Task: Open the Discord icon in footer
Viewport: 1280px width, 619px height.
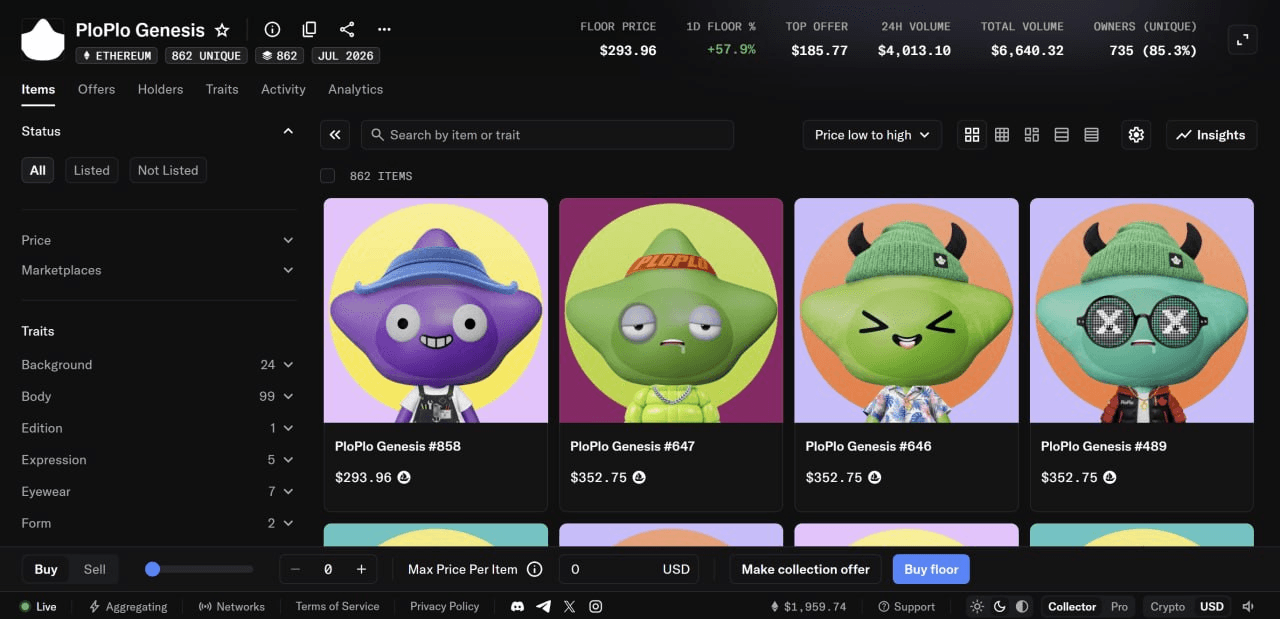Action: coord(517,606)
